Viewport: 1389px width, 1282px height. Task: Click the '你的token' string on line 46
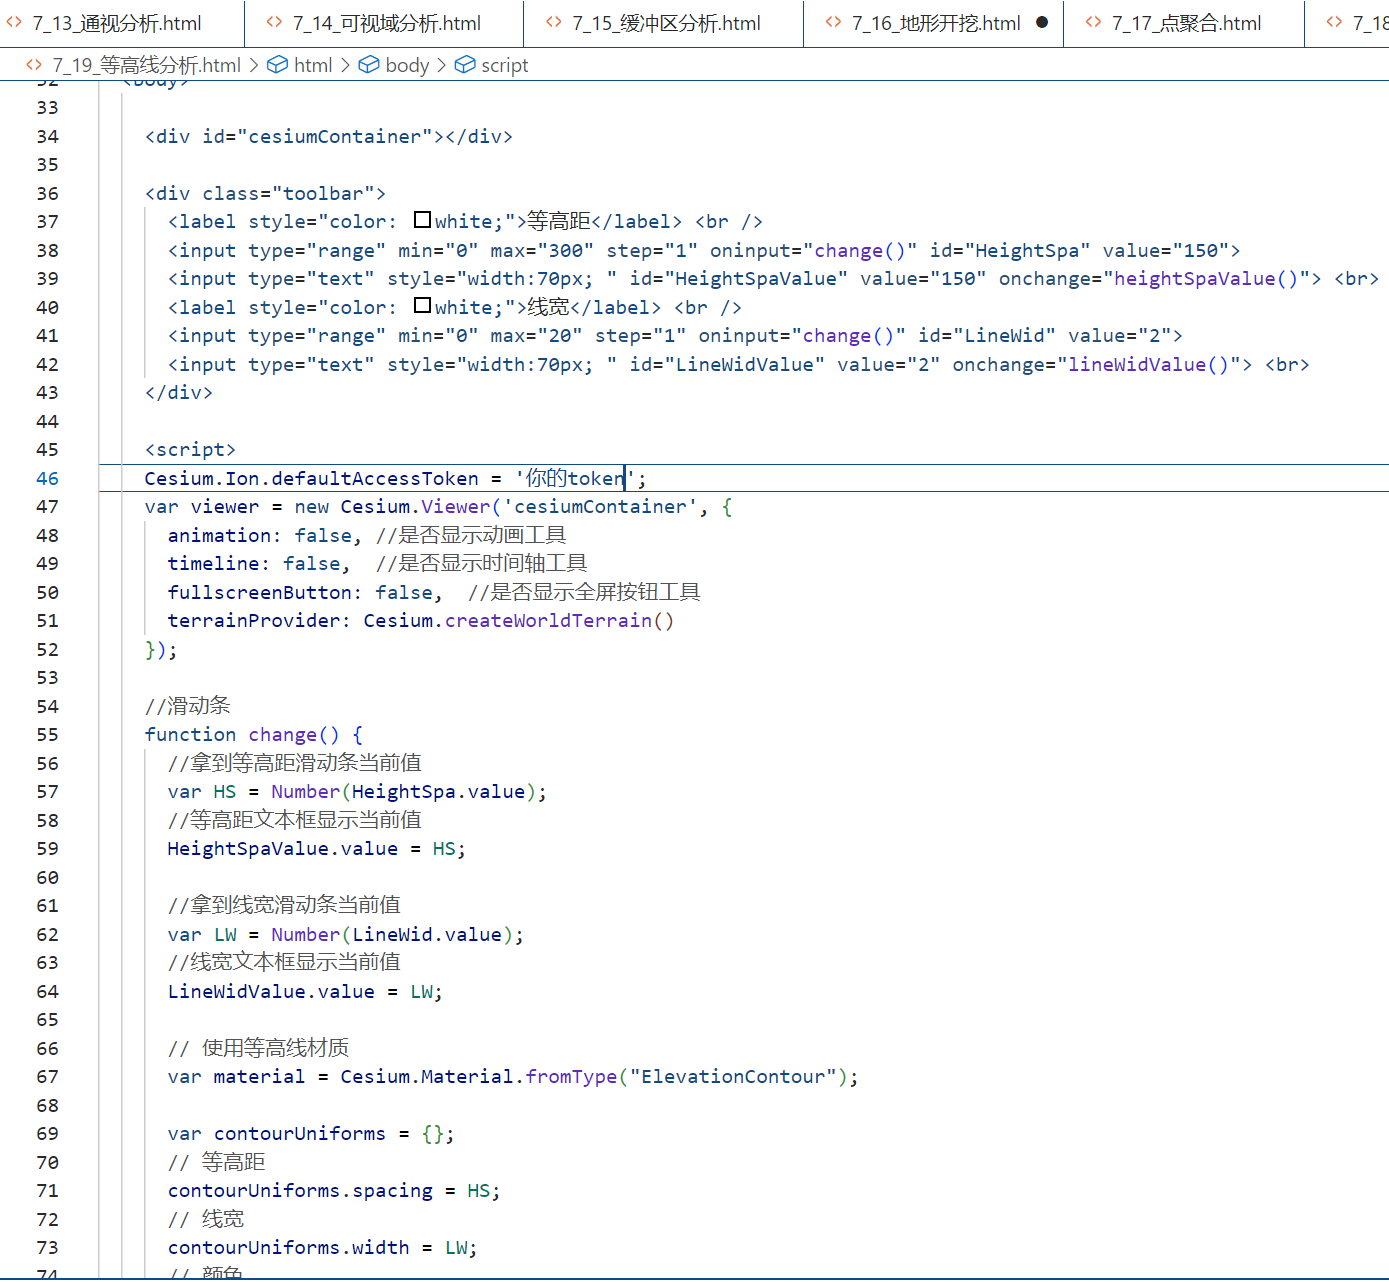click(x=575, y=479)
